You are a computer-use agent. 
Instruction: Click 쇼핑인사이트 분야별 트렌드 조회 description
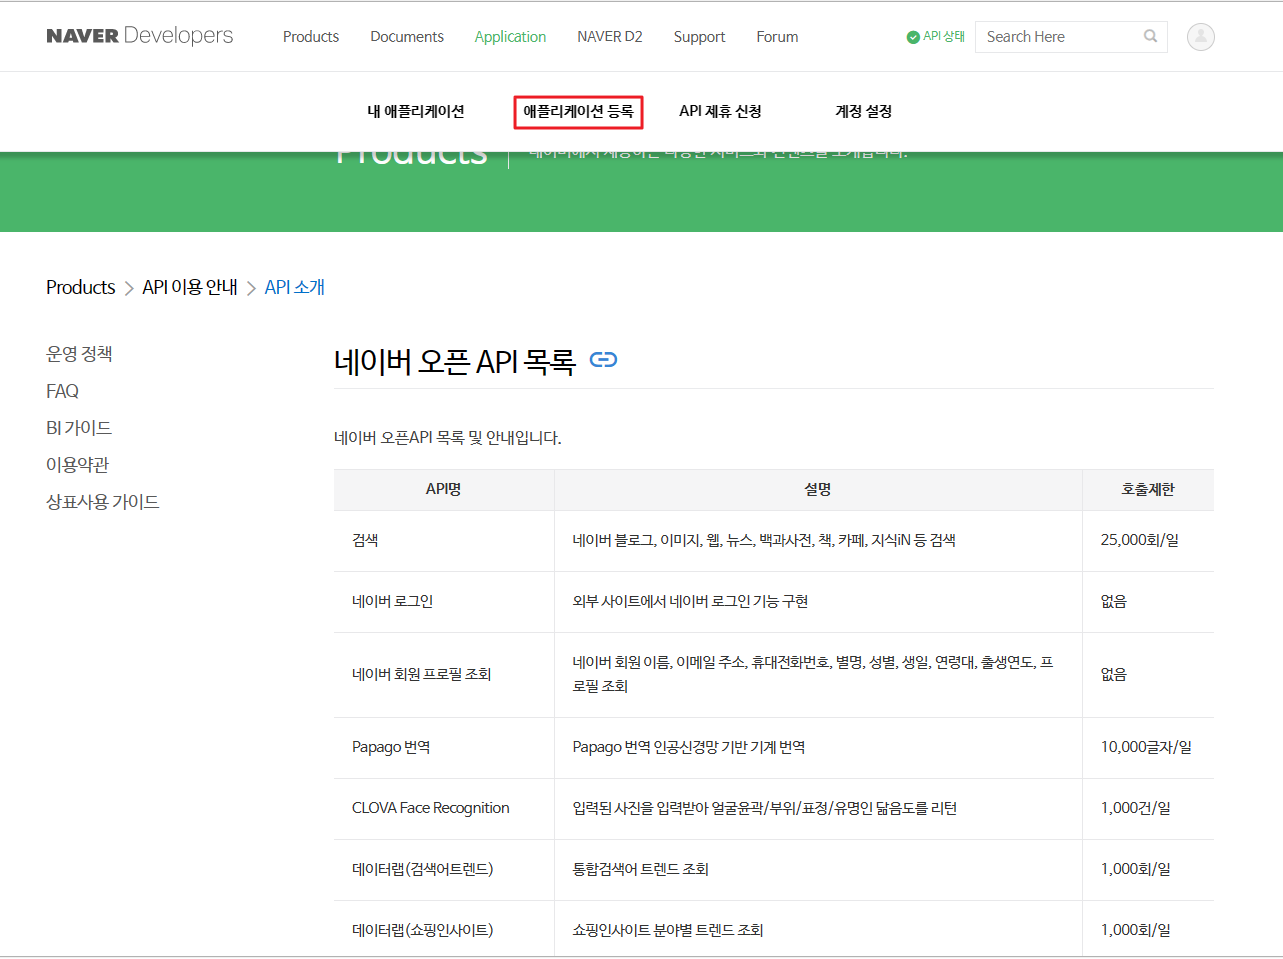coord(668,931)
